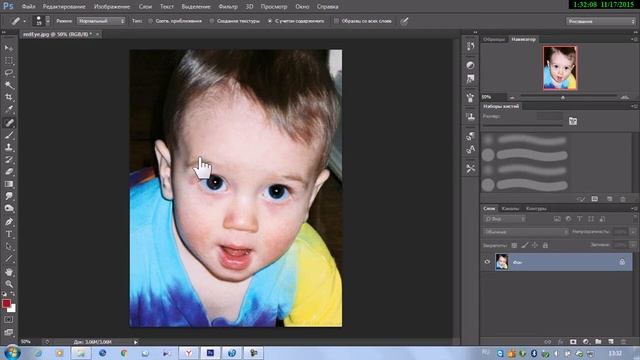This screenshot has height=360, width=640.
Task: Select the Rectangular Marquee tool
Action: click(x=9, y=60)
